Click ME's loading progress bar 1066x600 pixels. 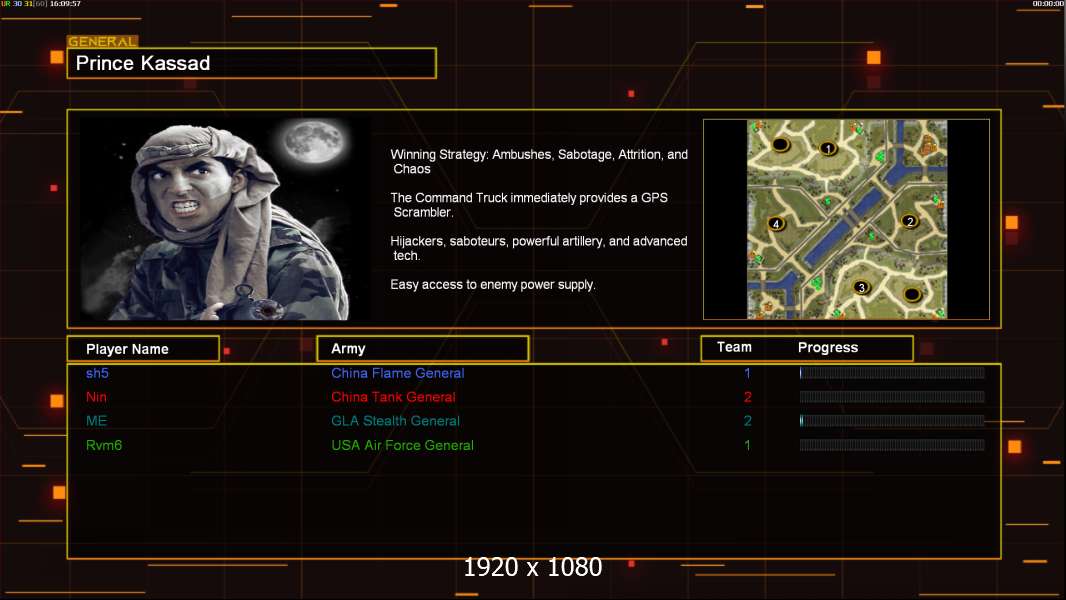[892, 421]
